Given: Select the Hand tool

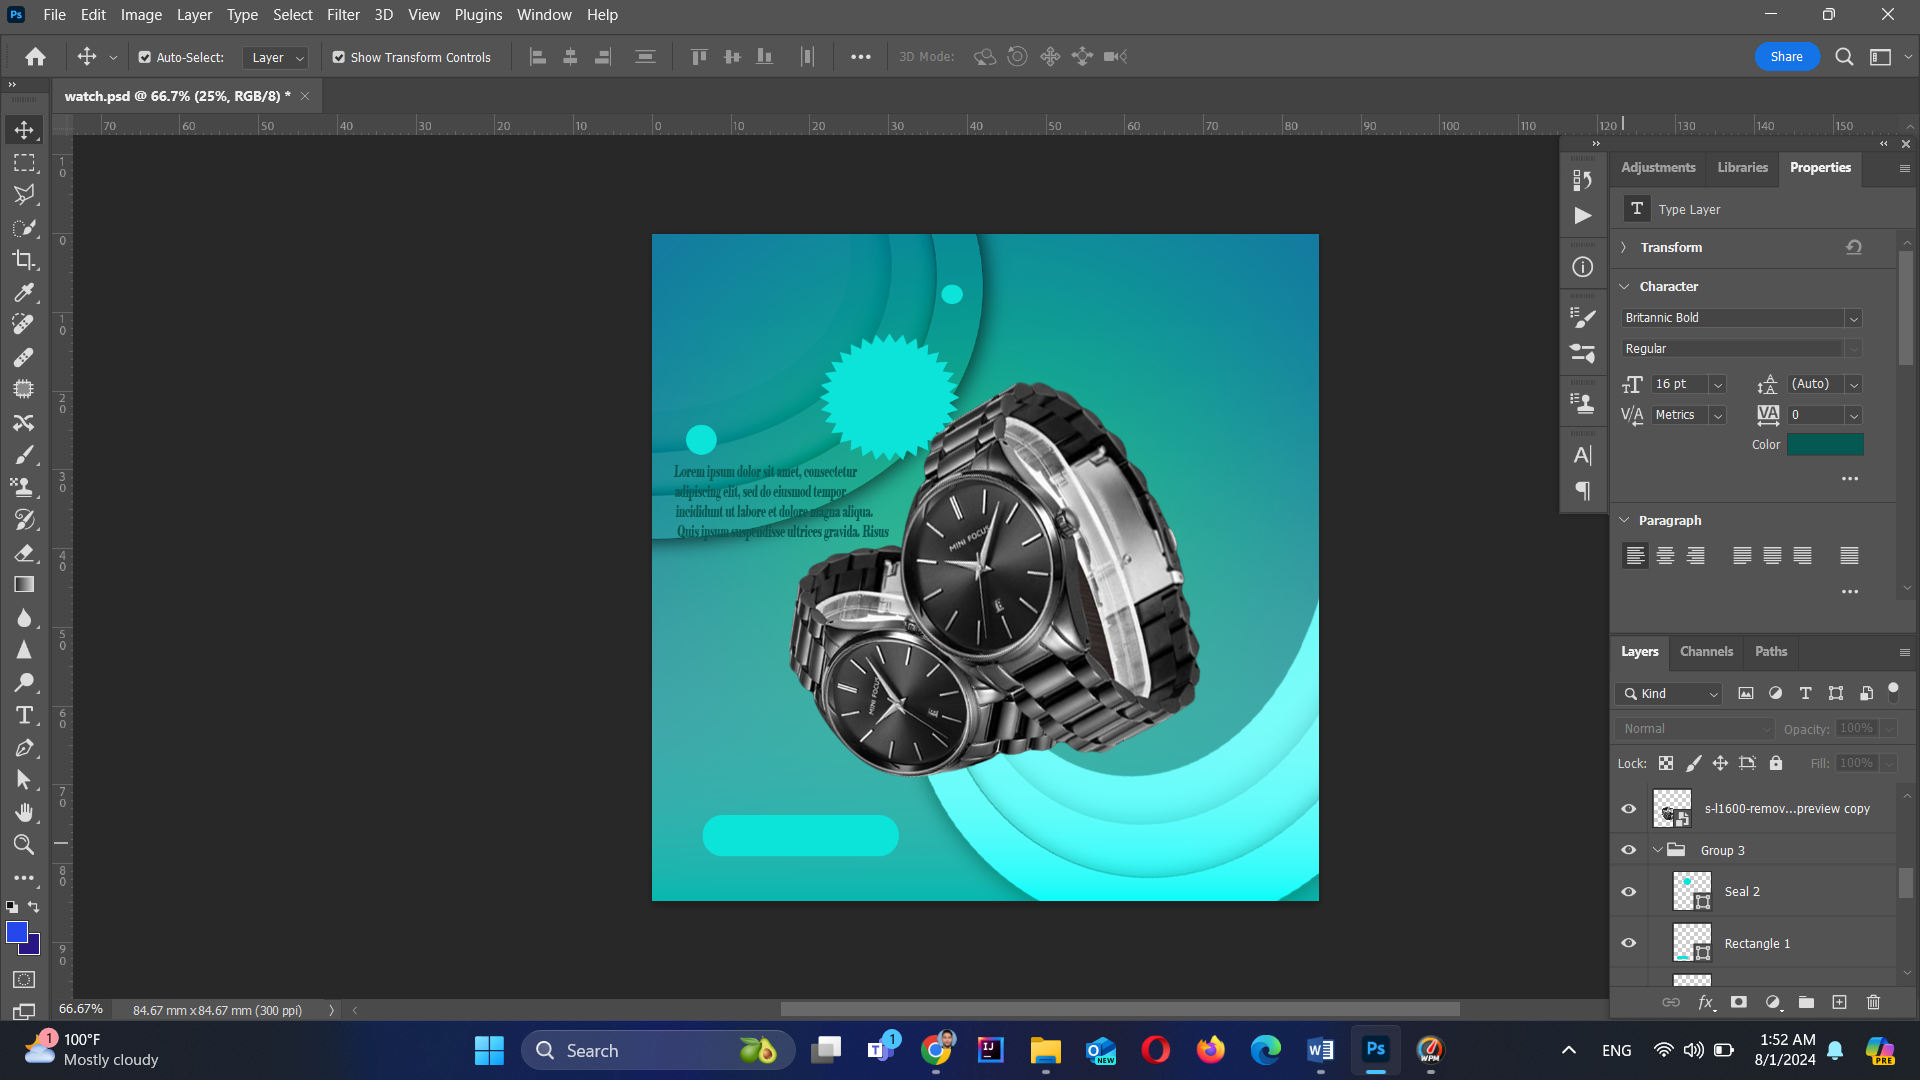Looking at the screenshot, I should (24, 812).
